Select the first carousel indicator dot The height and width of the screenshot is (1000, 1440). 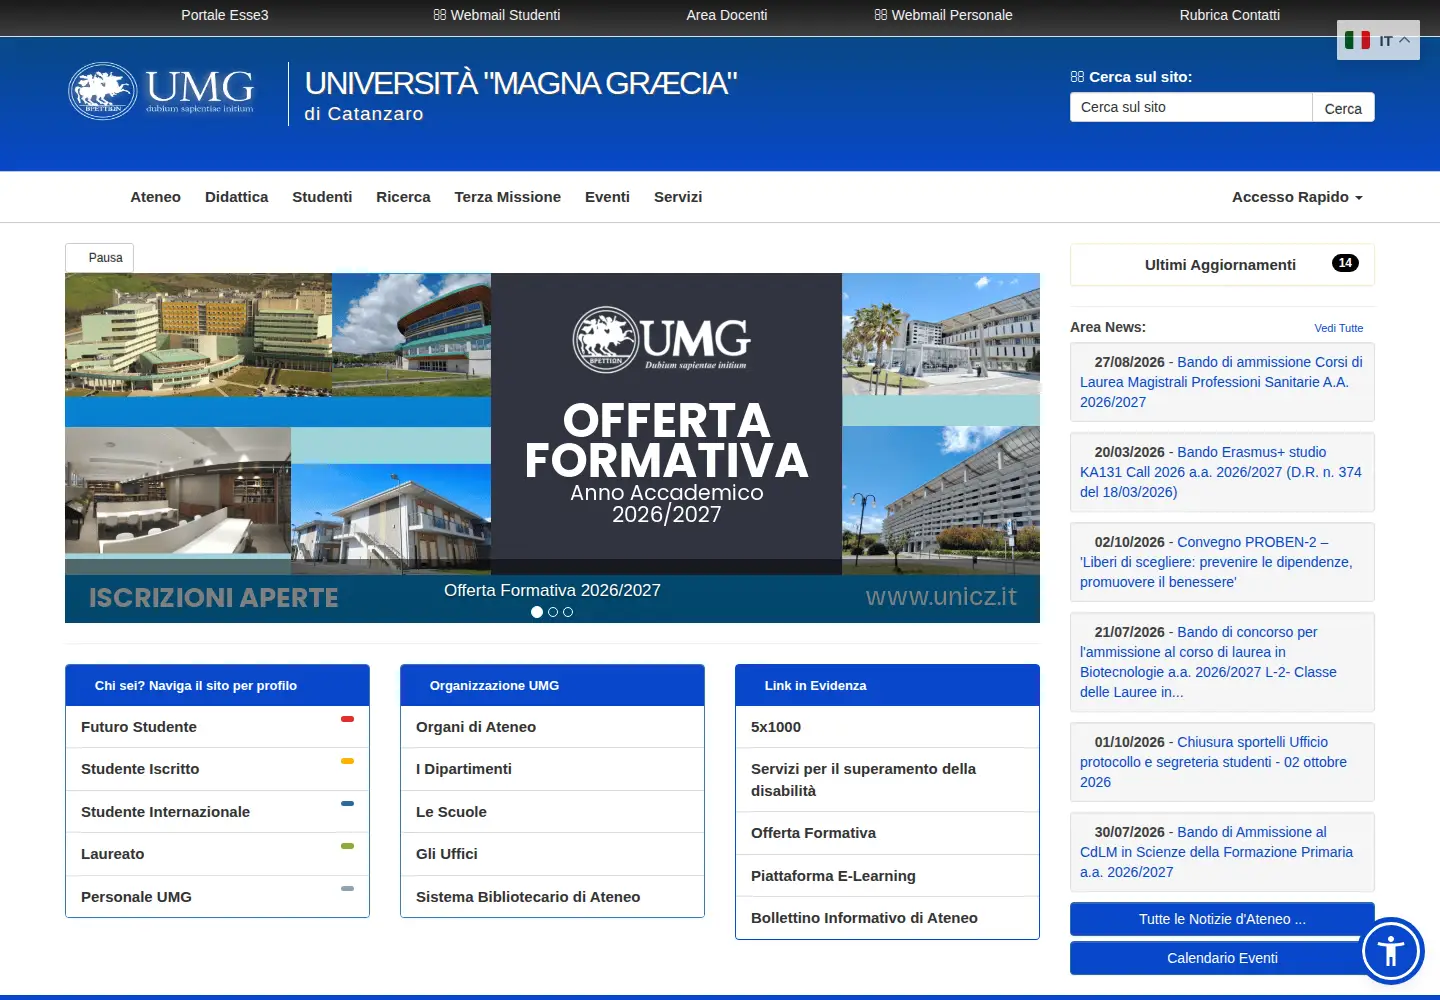(x=537, y=612)
